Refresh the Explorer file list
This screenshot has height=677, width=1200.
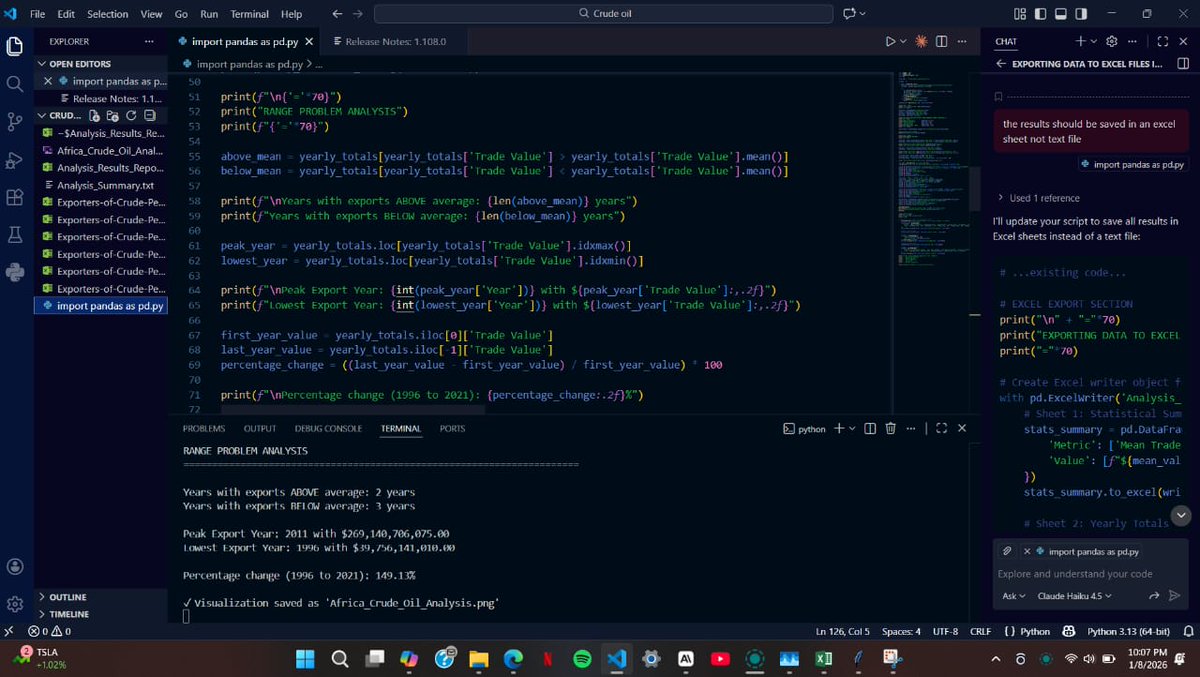(131, 115)
